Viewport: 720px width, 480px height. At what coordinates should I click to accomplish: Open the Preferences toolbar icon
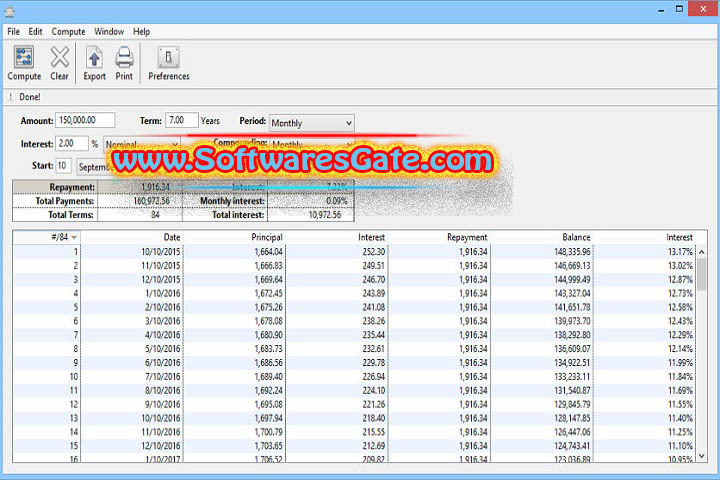tap(169, 63)
